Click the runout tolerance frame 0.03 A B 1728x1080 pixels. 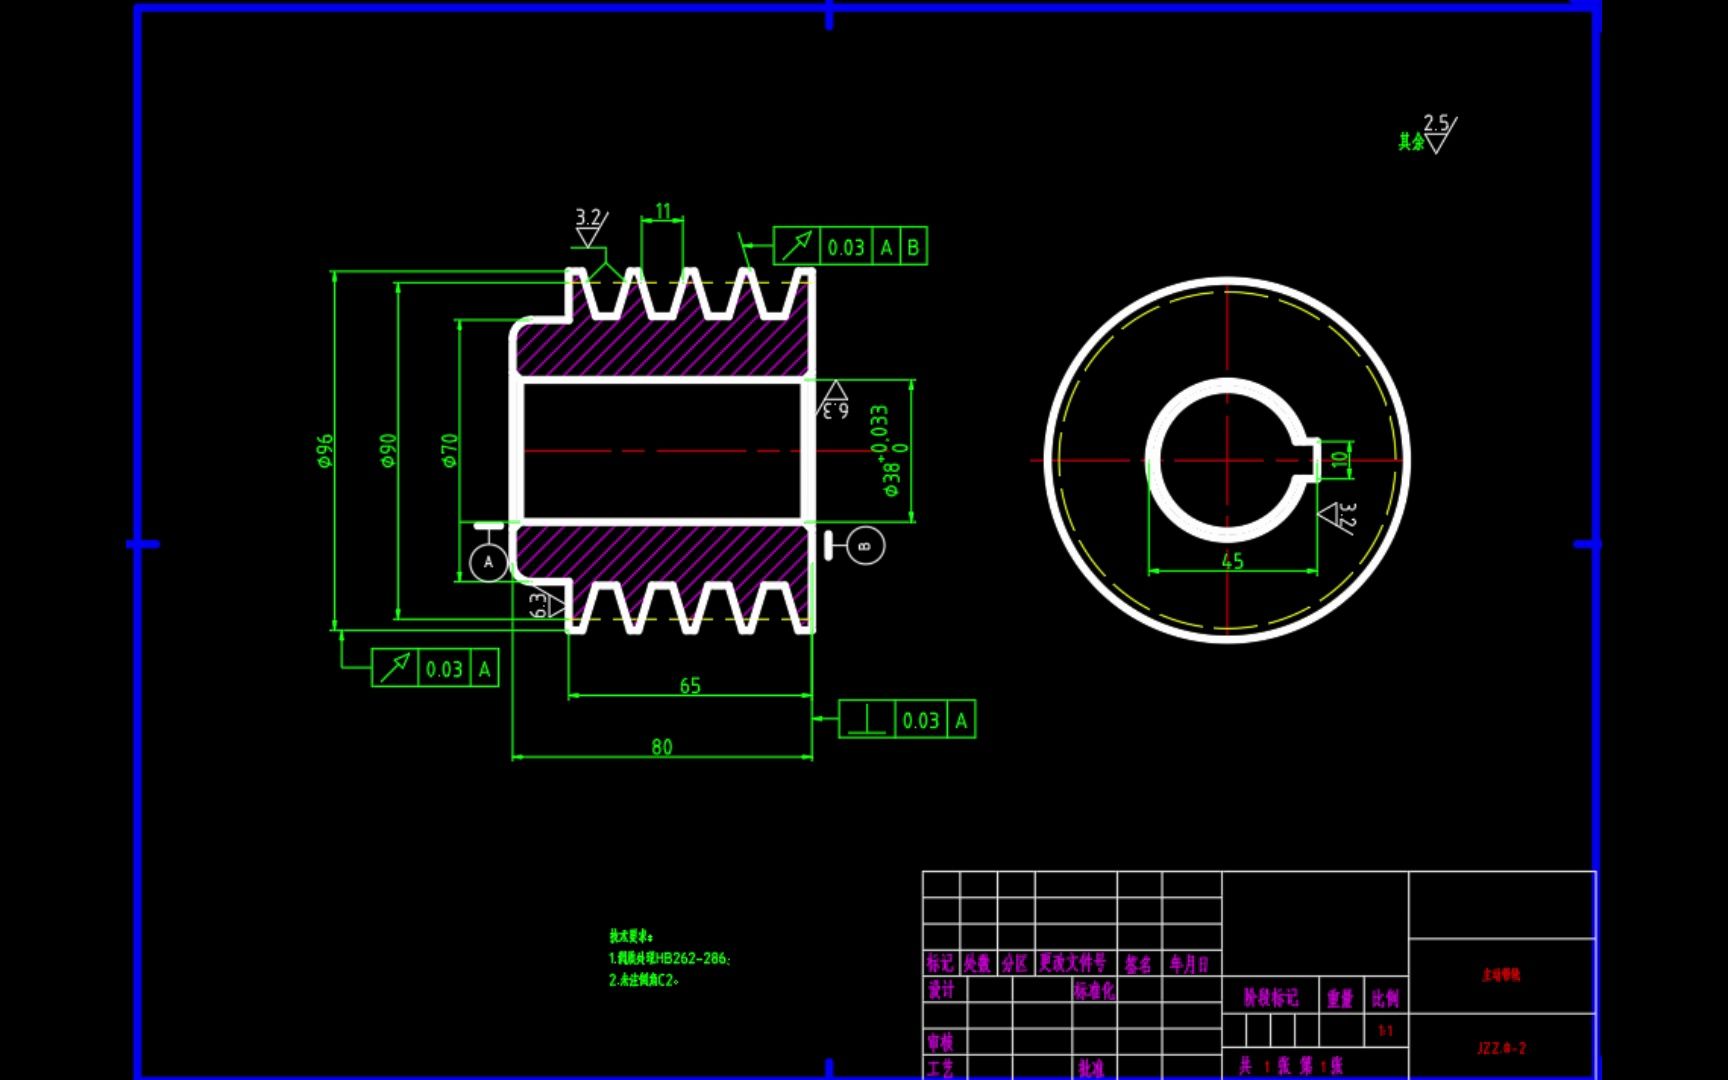pyautogui.click(x=850, y=246)
